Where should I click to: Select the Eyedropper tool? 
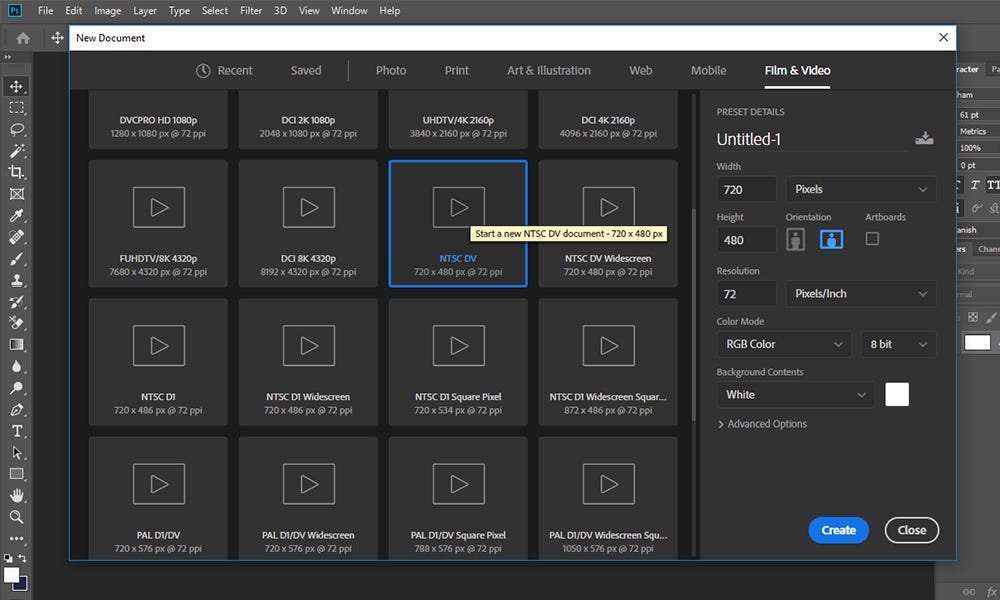(x=17, y=216)
